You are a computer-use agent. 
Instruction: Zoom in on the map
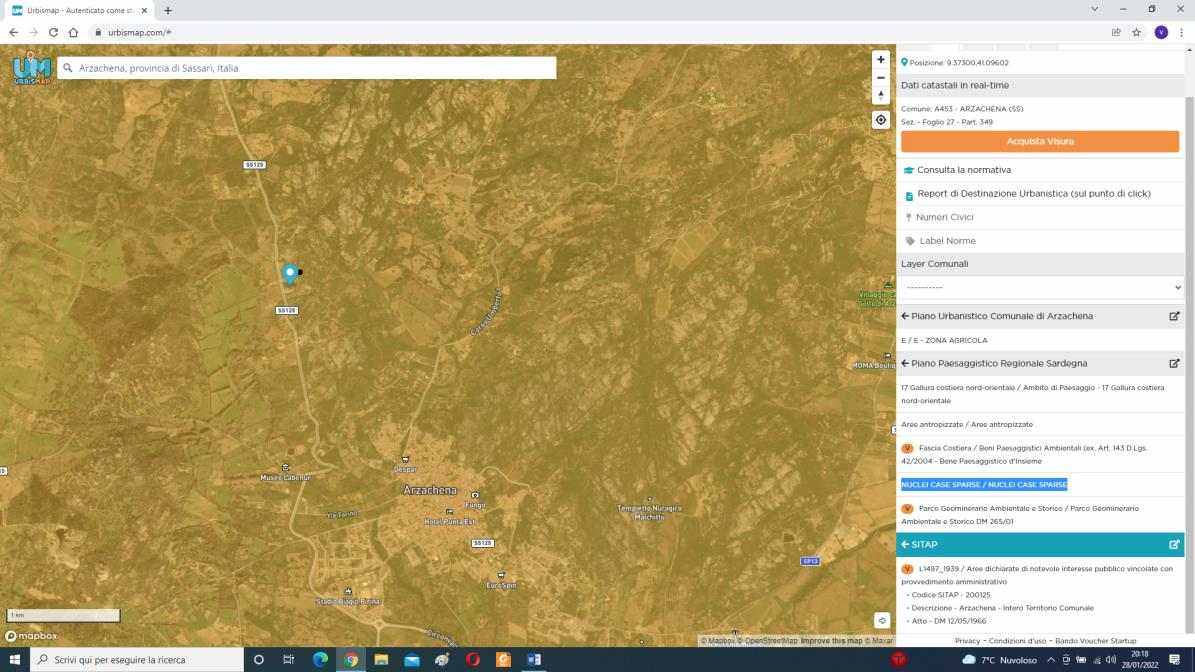click(x=881, y=60)
